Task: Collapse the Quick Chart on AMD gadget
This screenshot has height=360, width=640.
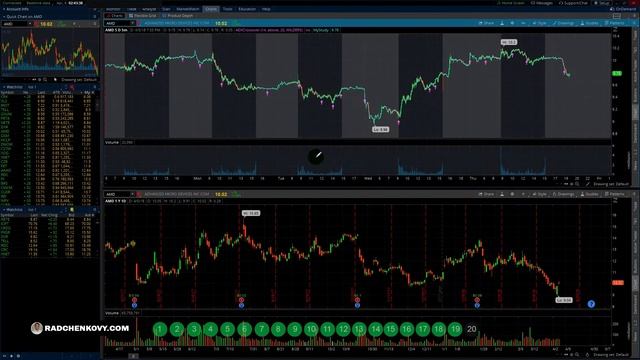Action: tap(4, 17)
